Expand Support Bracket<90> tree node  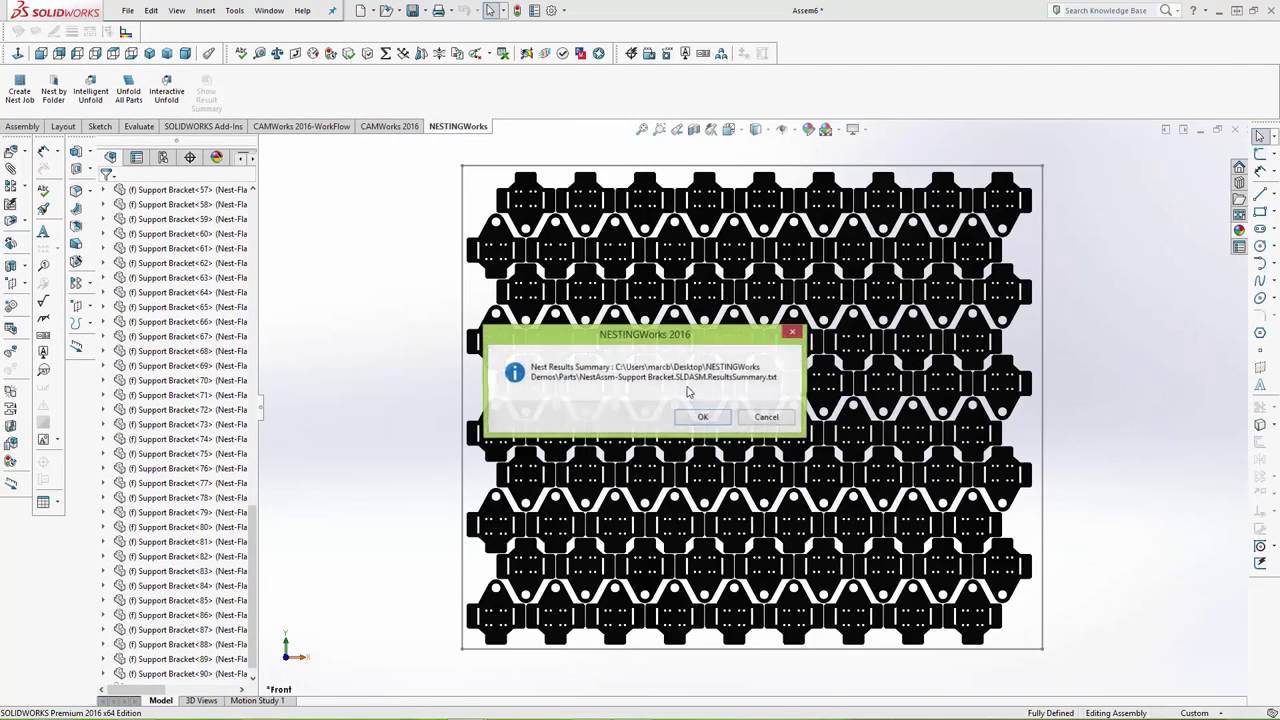pos(102,673)
